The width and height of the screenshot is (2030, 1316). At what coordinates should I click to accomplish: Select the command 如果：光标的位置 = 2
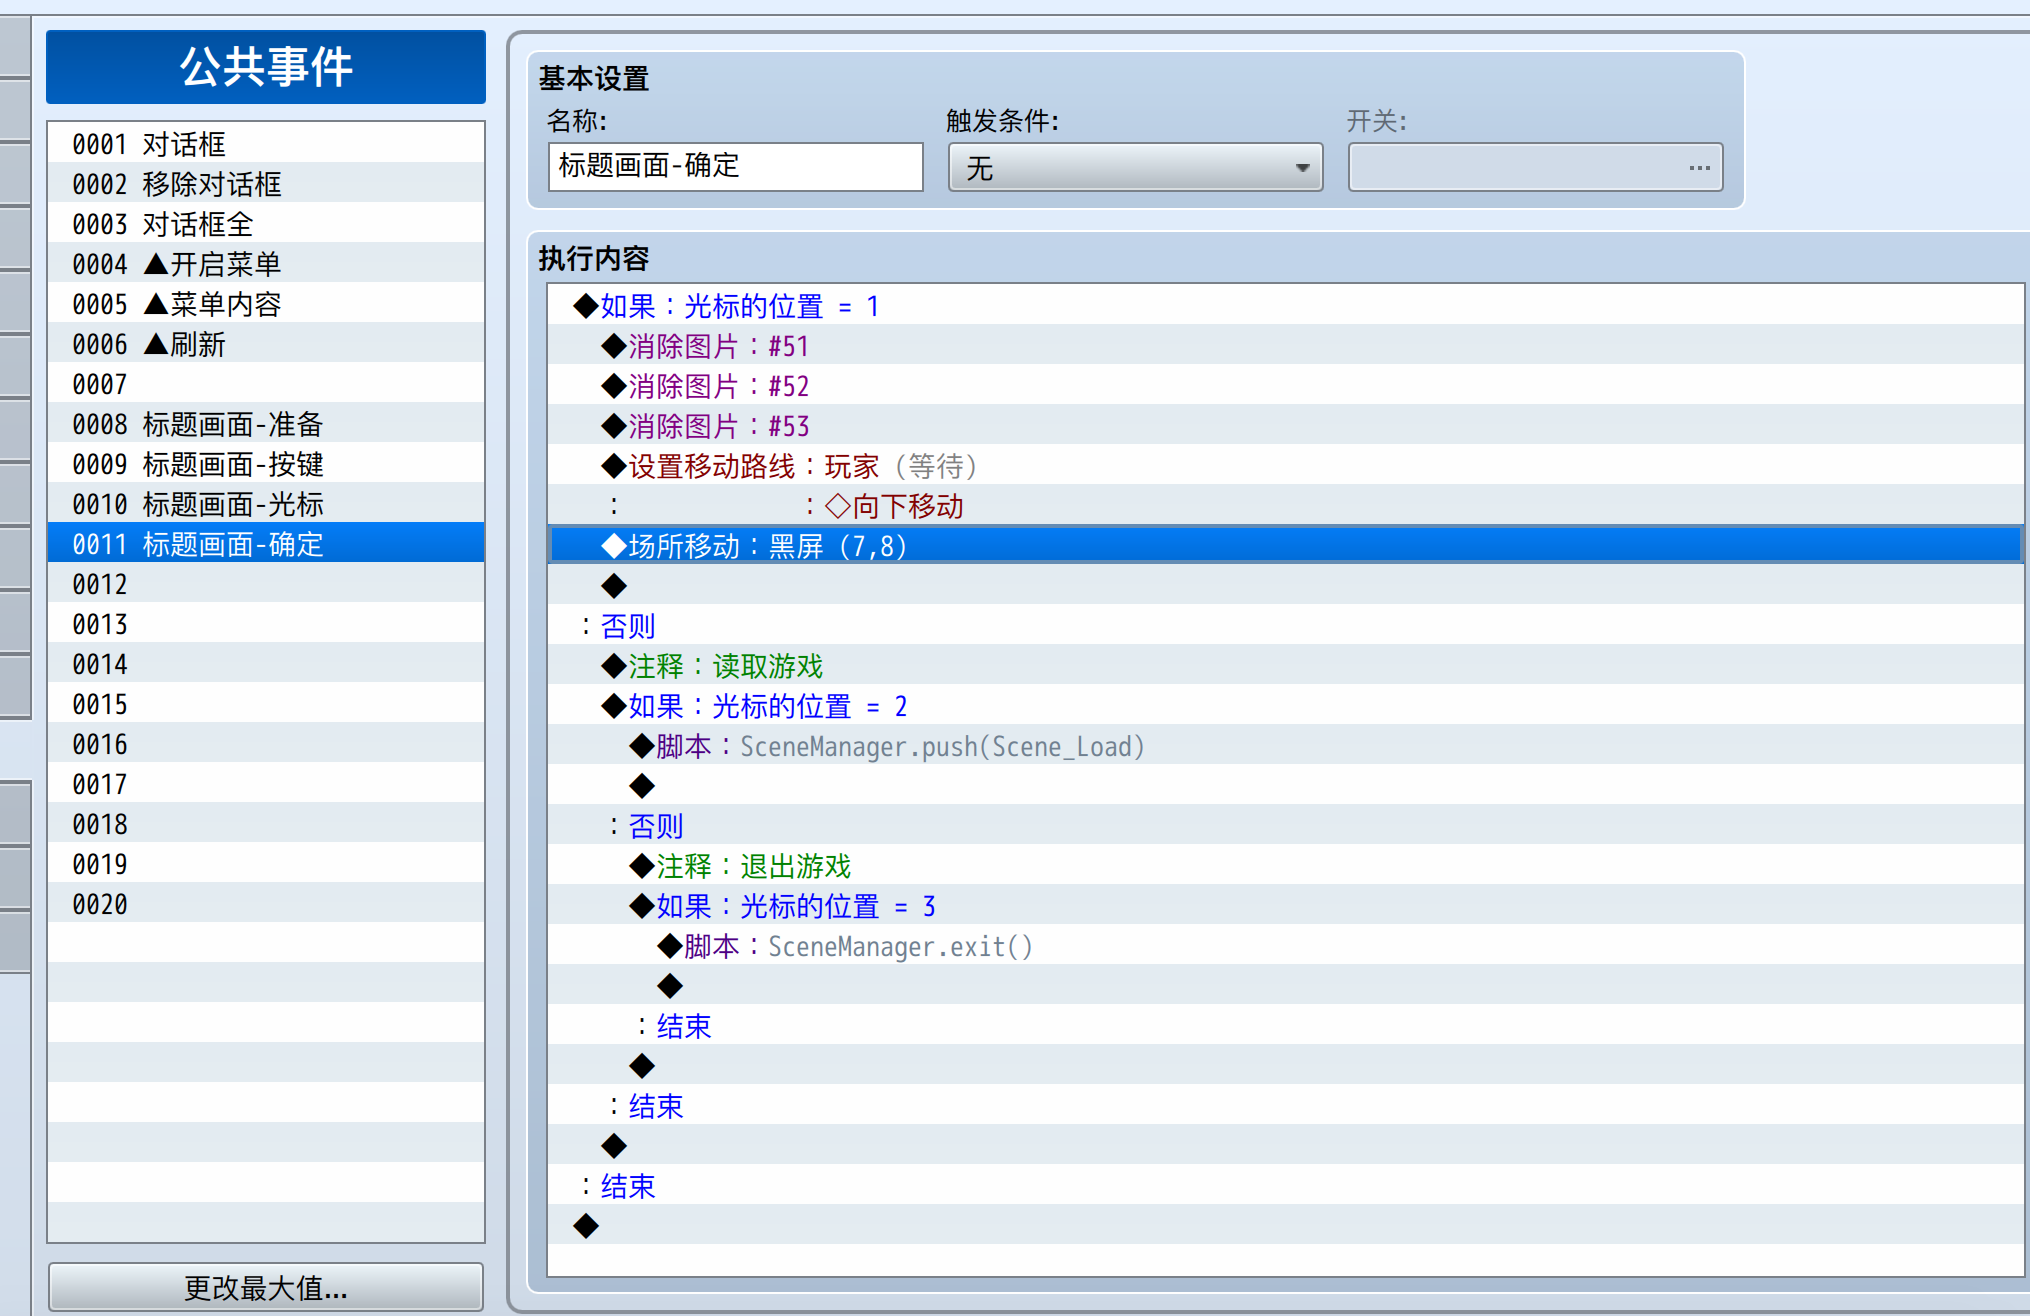click(x=1286, y=705)
